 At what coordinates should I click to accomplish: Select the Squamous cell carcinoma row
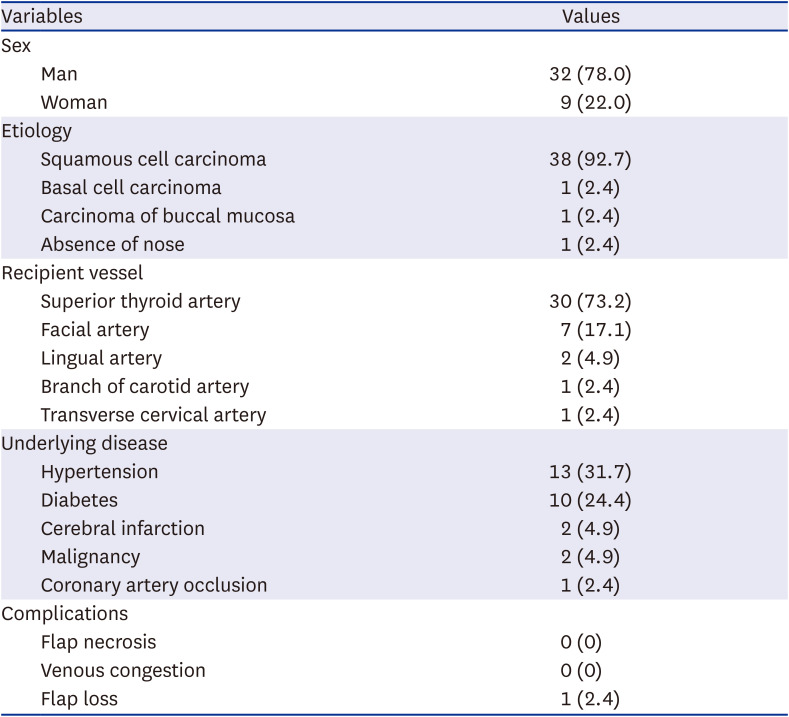(154, 159)
